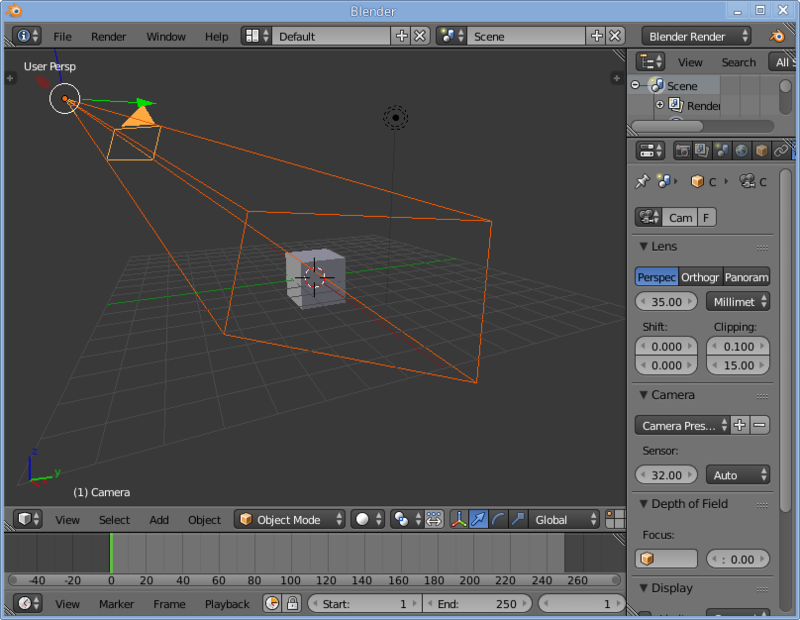The height and width of the screenshot is (620, 800).
Task: Click the clipping end 15.00 field
Action: click(738, 365)
